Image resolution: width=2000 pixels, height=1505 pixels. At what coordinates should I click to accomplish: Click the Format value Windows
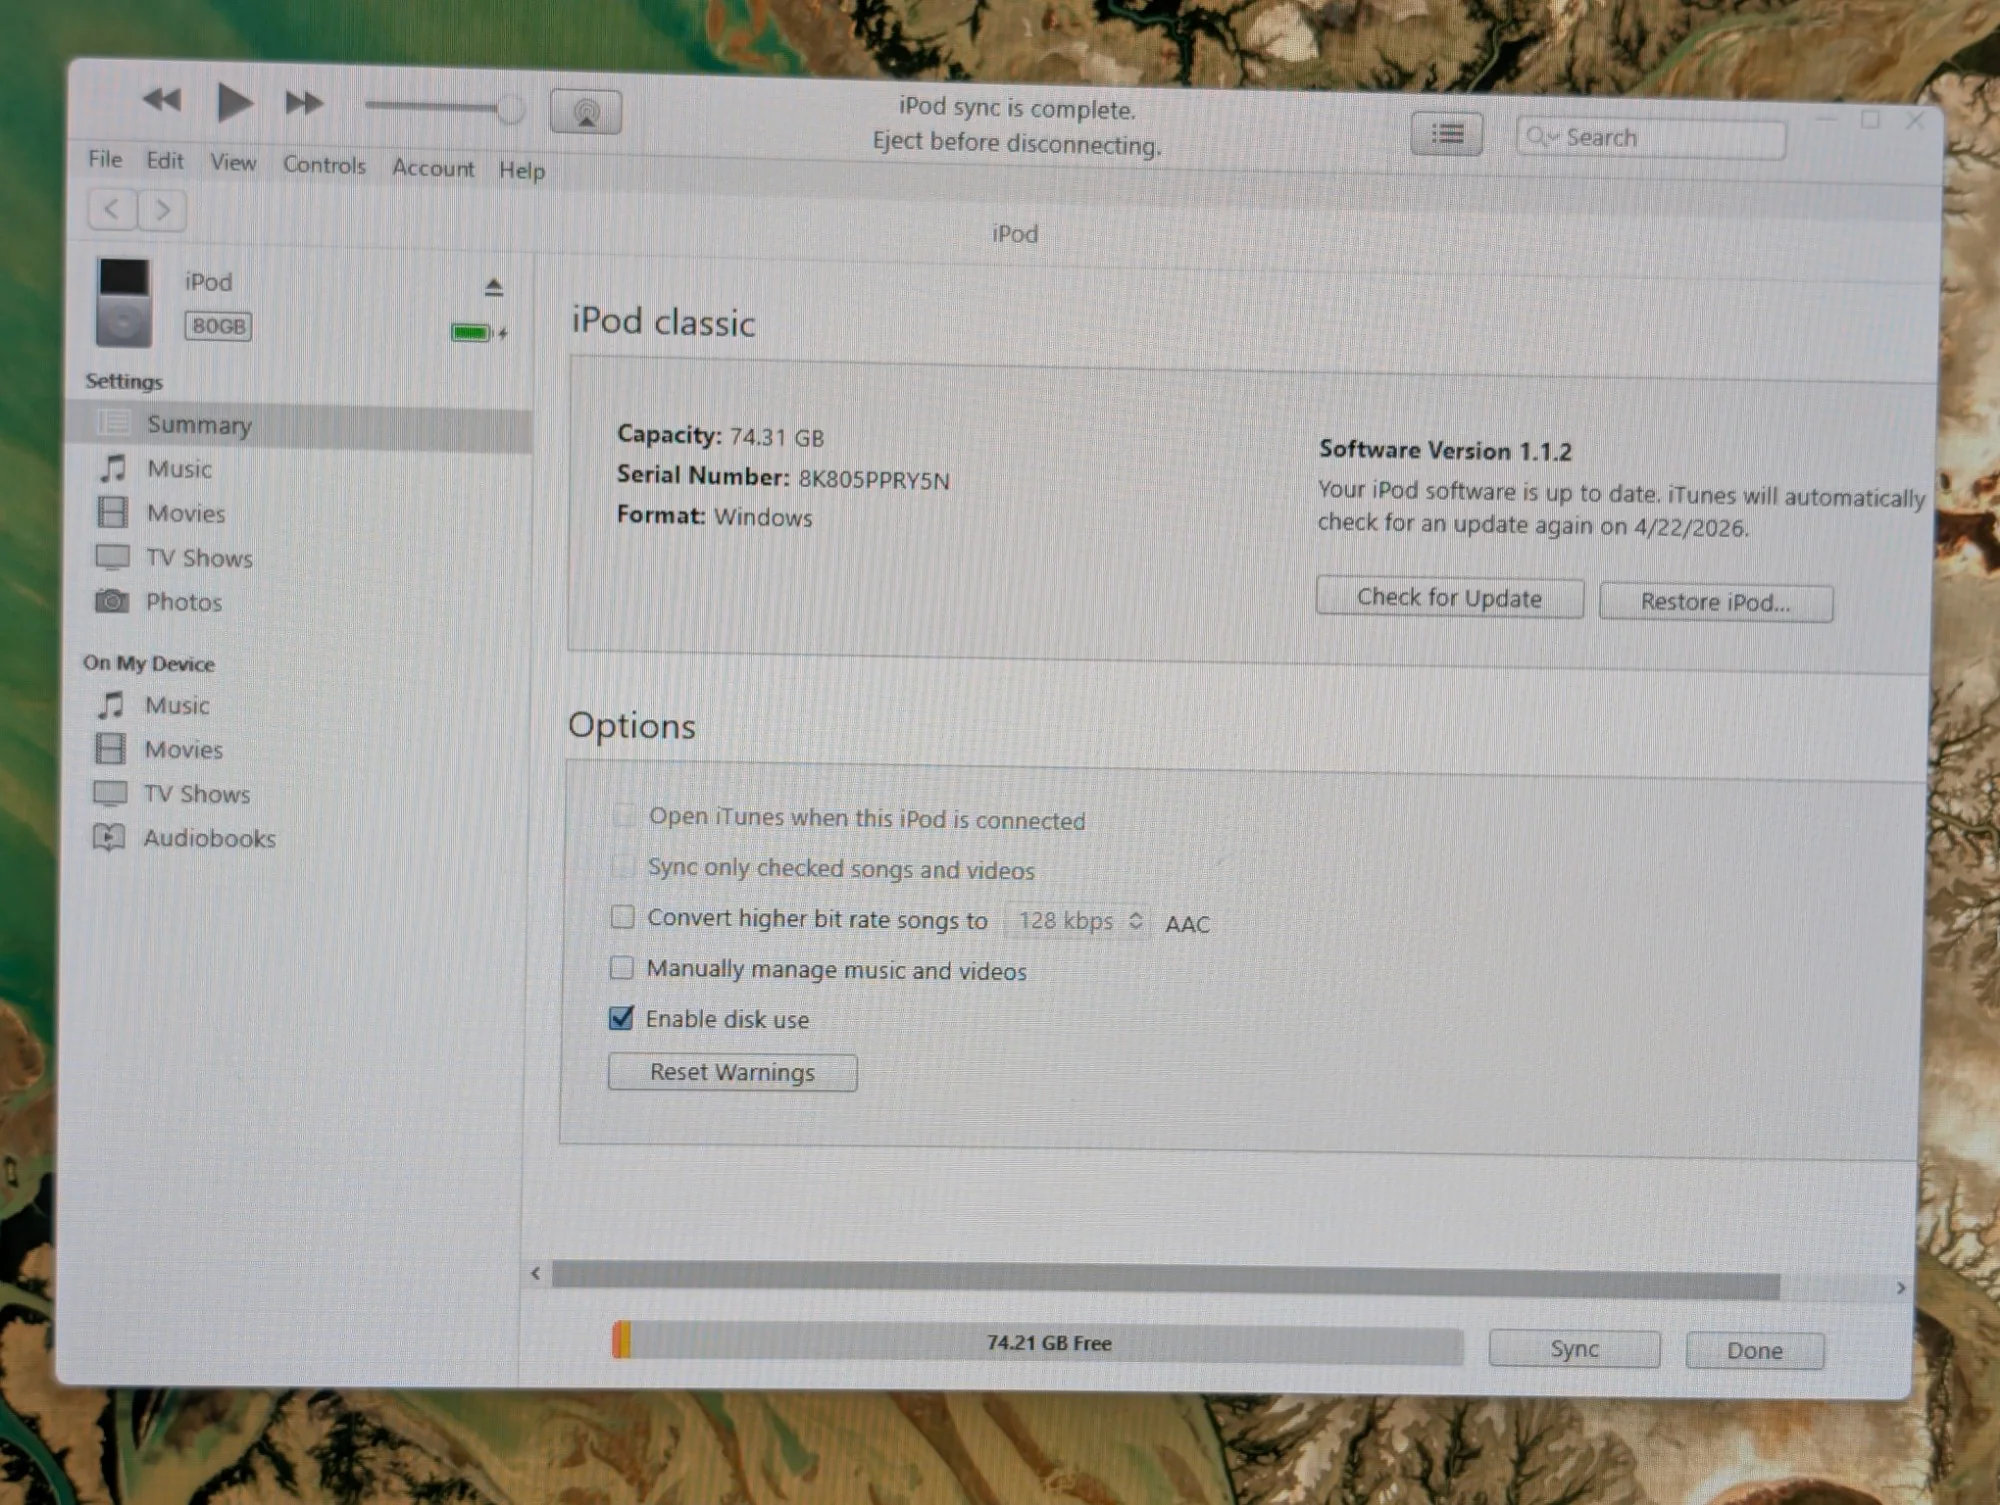click(x=763, y=517)
